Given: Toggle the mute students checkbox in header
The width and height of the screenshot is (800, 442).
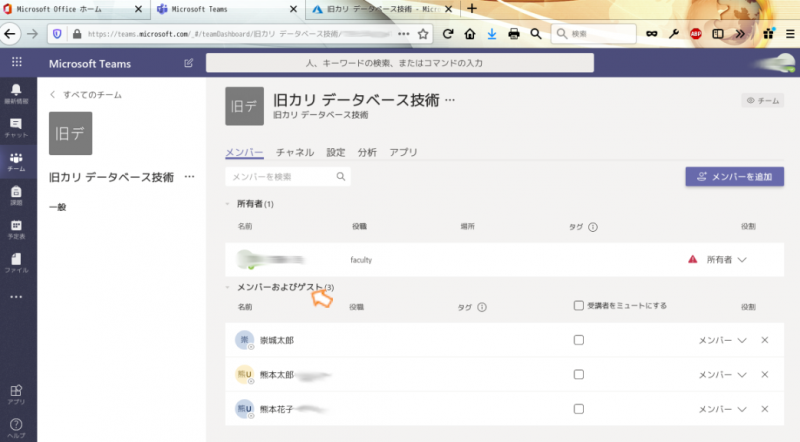Looking at the screenshot, I should (579, 306).
